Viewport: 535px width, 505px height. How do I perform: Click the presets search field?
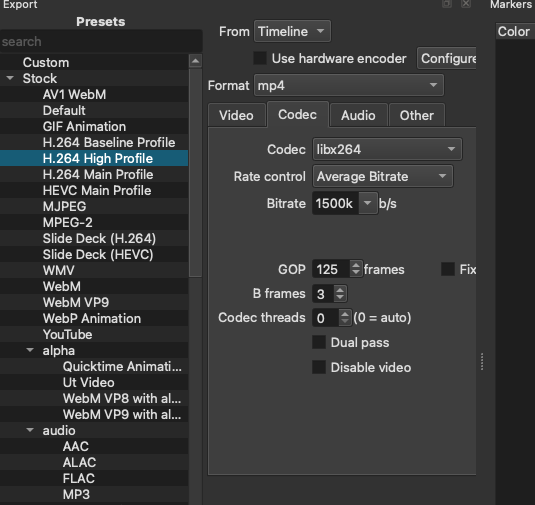pyautogui.click(x=101, y=42)
